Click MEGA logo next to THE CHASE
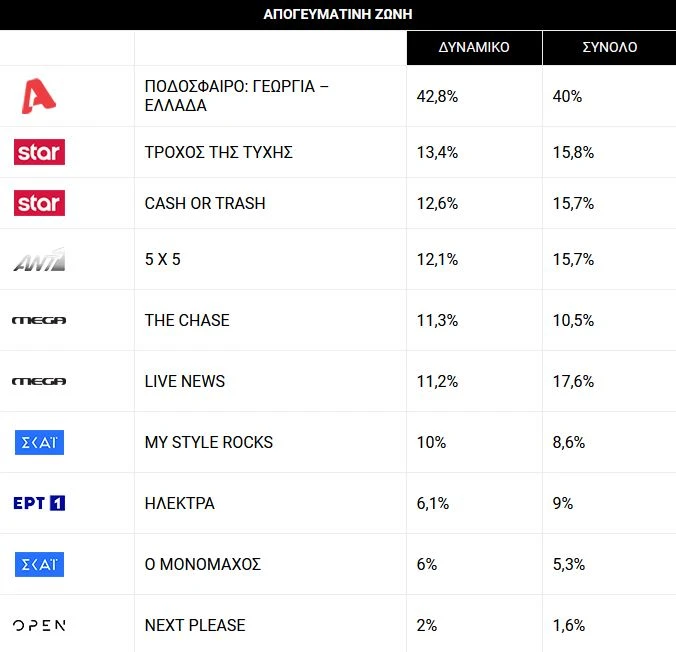The width and height of the screenshot is (676, 652). (39, 320)
